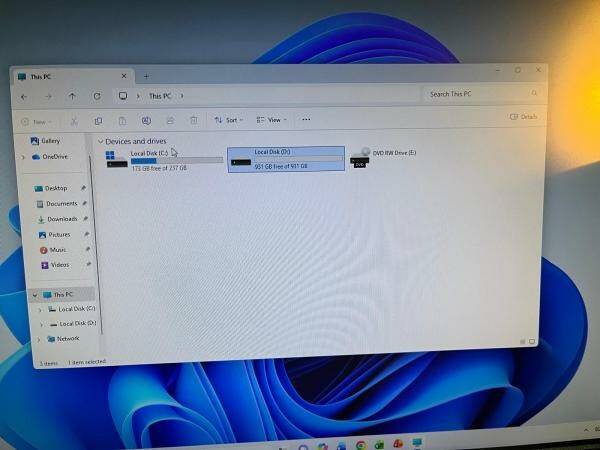Go back using the Back arrow
This screenshot has height=450, width=600.
point(24,97)
